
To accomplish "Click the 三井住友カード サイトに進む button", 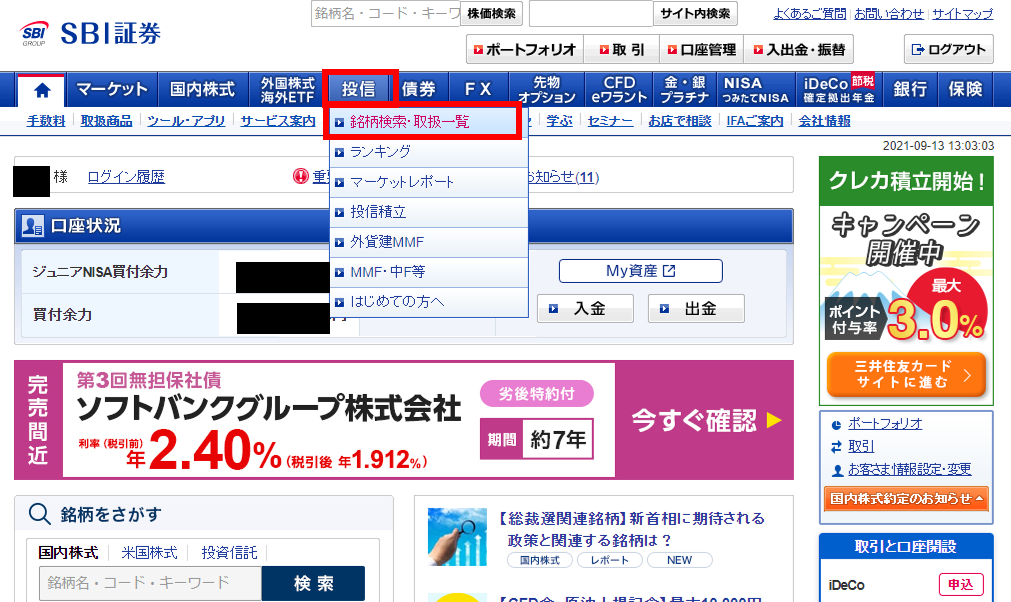I will 906,374.
